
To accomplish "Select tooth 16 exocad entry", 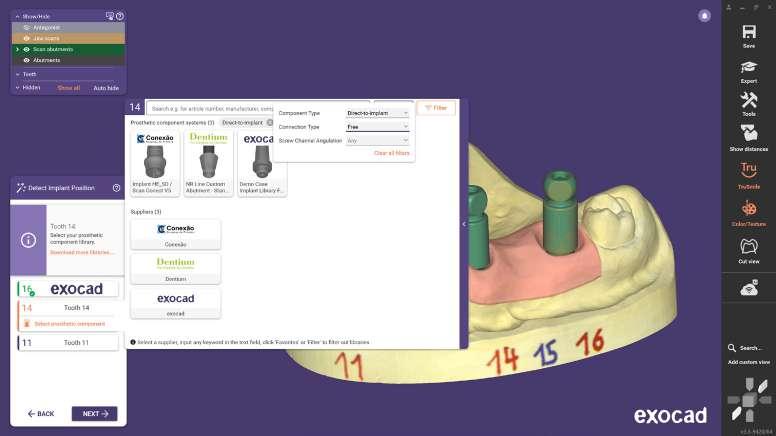I will pos(68,289).
